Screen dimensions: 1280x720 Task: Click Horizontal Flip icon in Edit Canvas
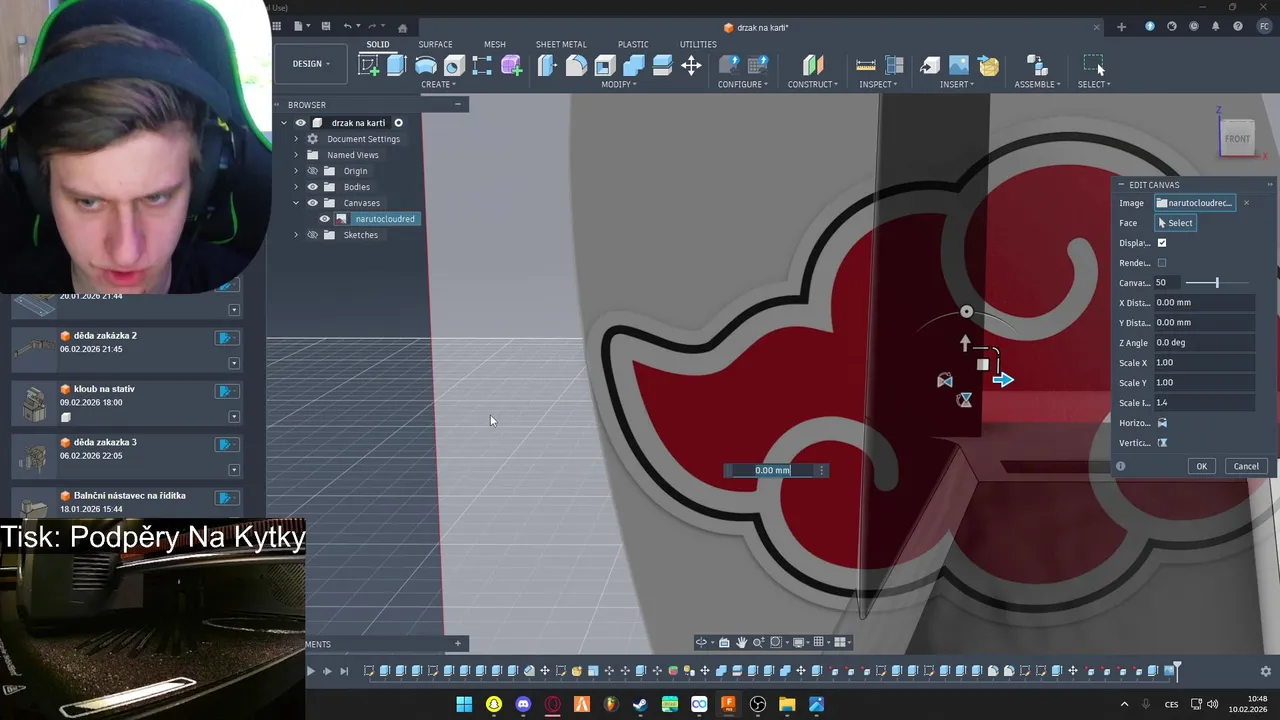[1162, 423]
